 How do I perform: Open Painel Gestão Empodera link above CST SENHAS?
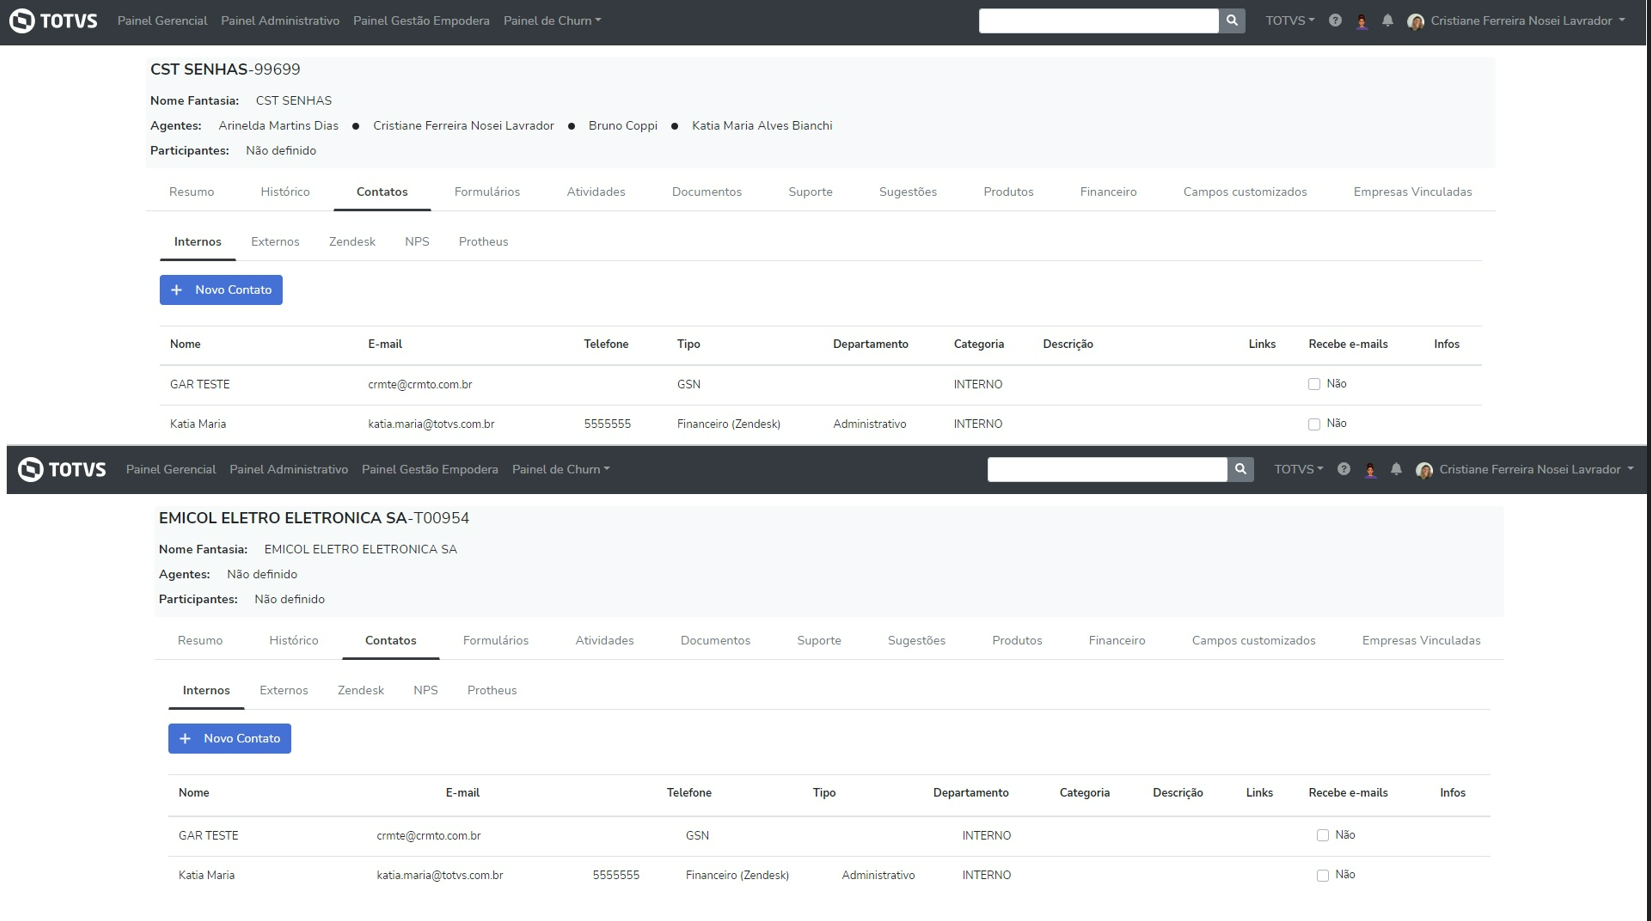pyautogui.click(x=421, y=21)
